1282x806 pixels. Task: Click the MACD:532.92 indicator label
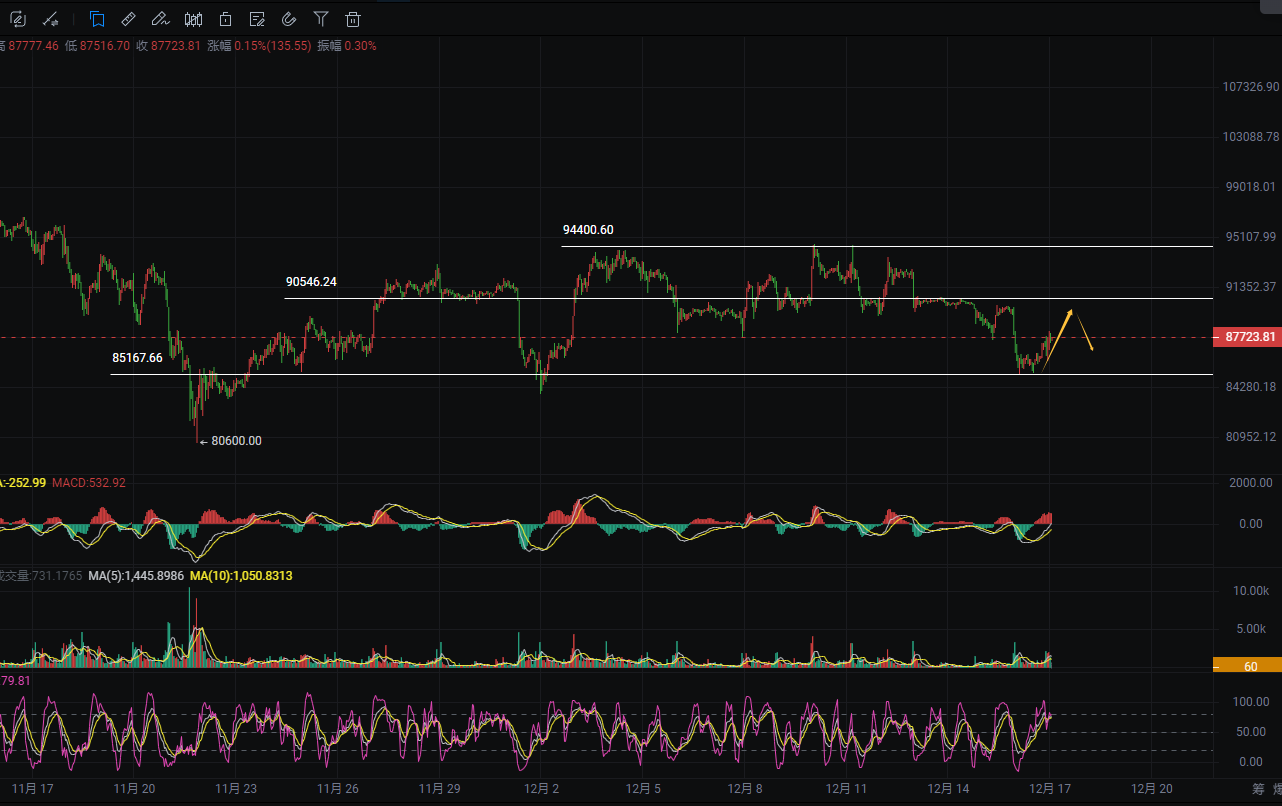point(89,483)
